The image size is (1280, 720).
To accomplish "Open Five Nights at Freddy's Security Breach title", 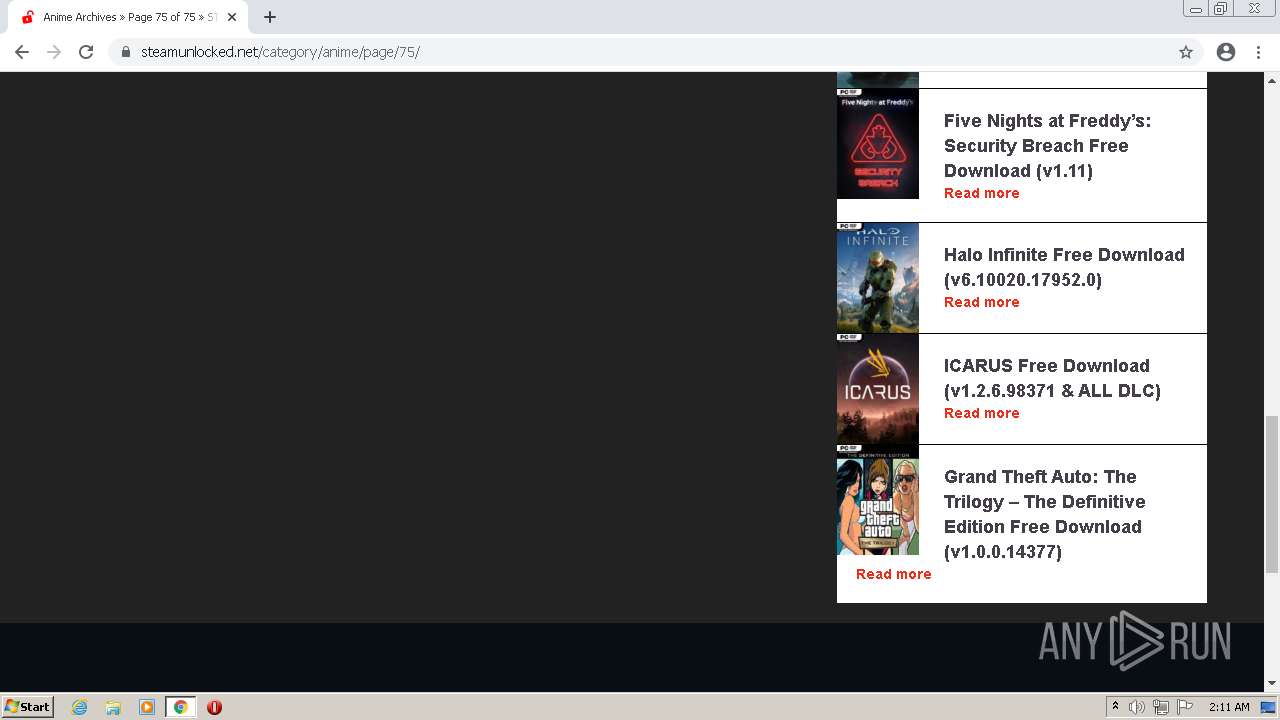I will tap(1047, 145).
